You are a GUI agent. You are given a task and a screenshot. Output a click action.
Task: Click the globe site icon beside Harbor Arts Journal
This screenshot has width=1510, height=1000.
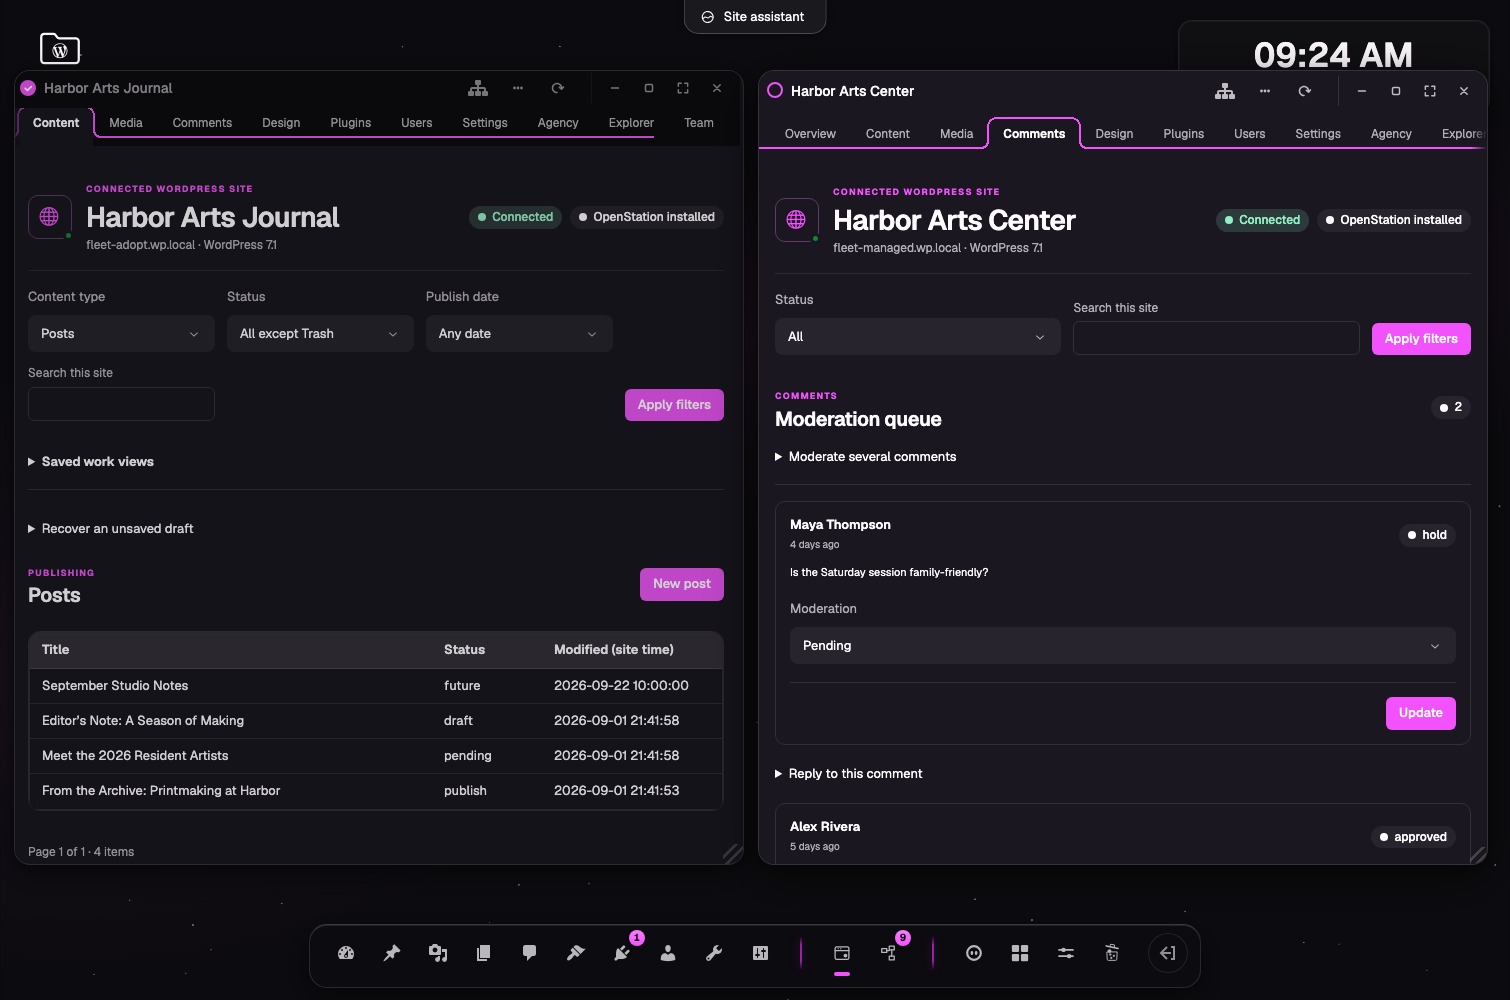click(x=49, y=217)
